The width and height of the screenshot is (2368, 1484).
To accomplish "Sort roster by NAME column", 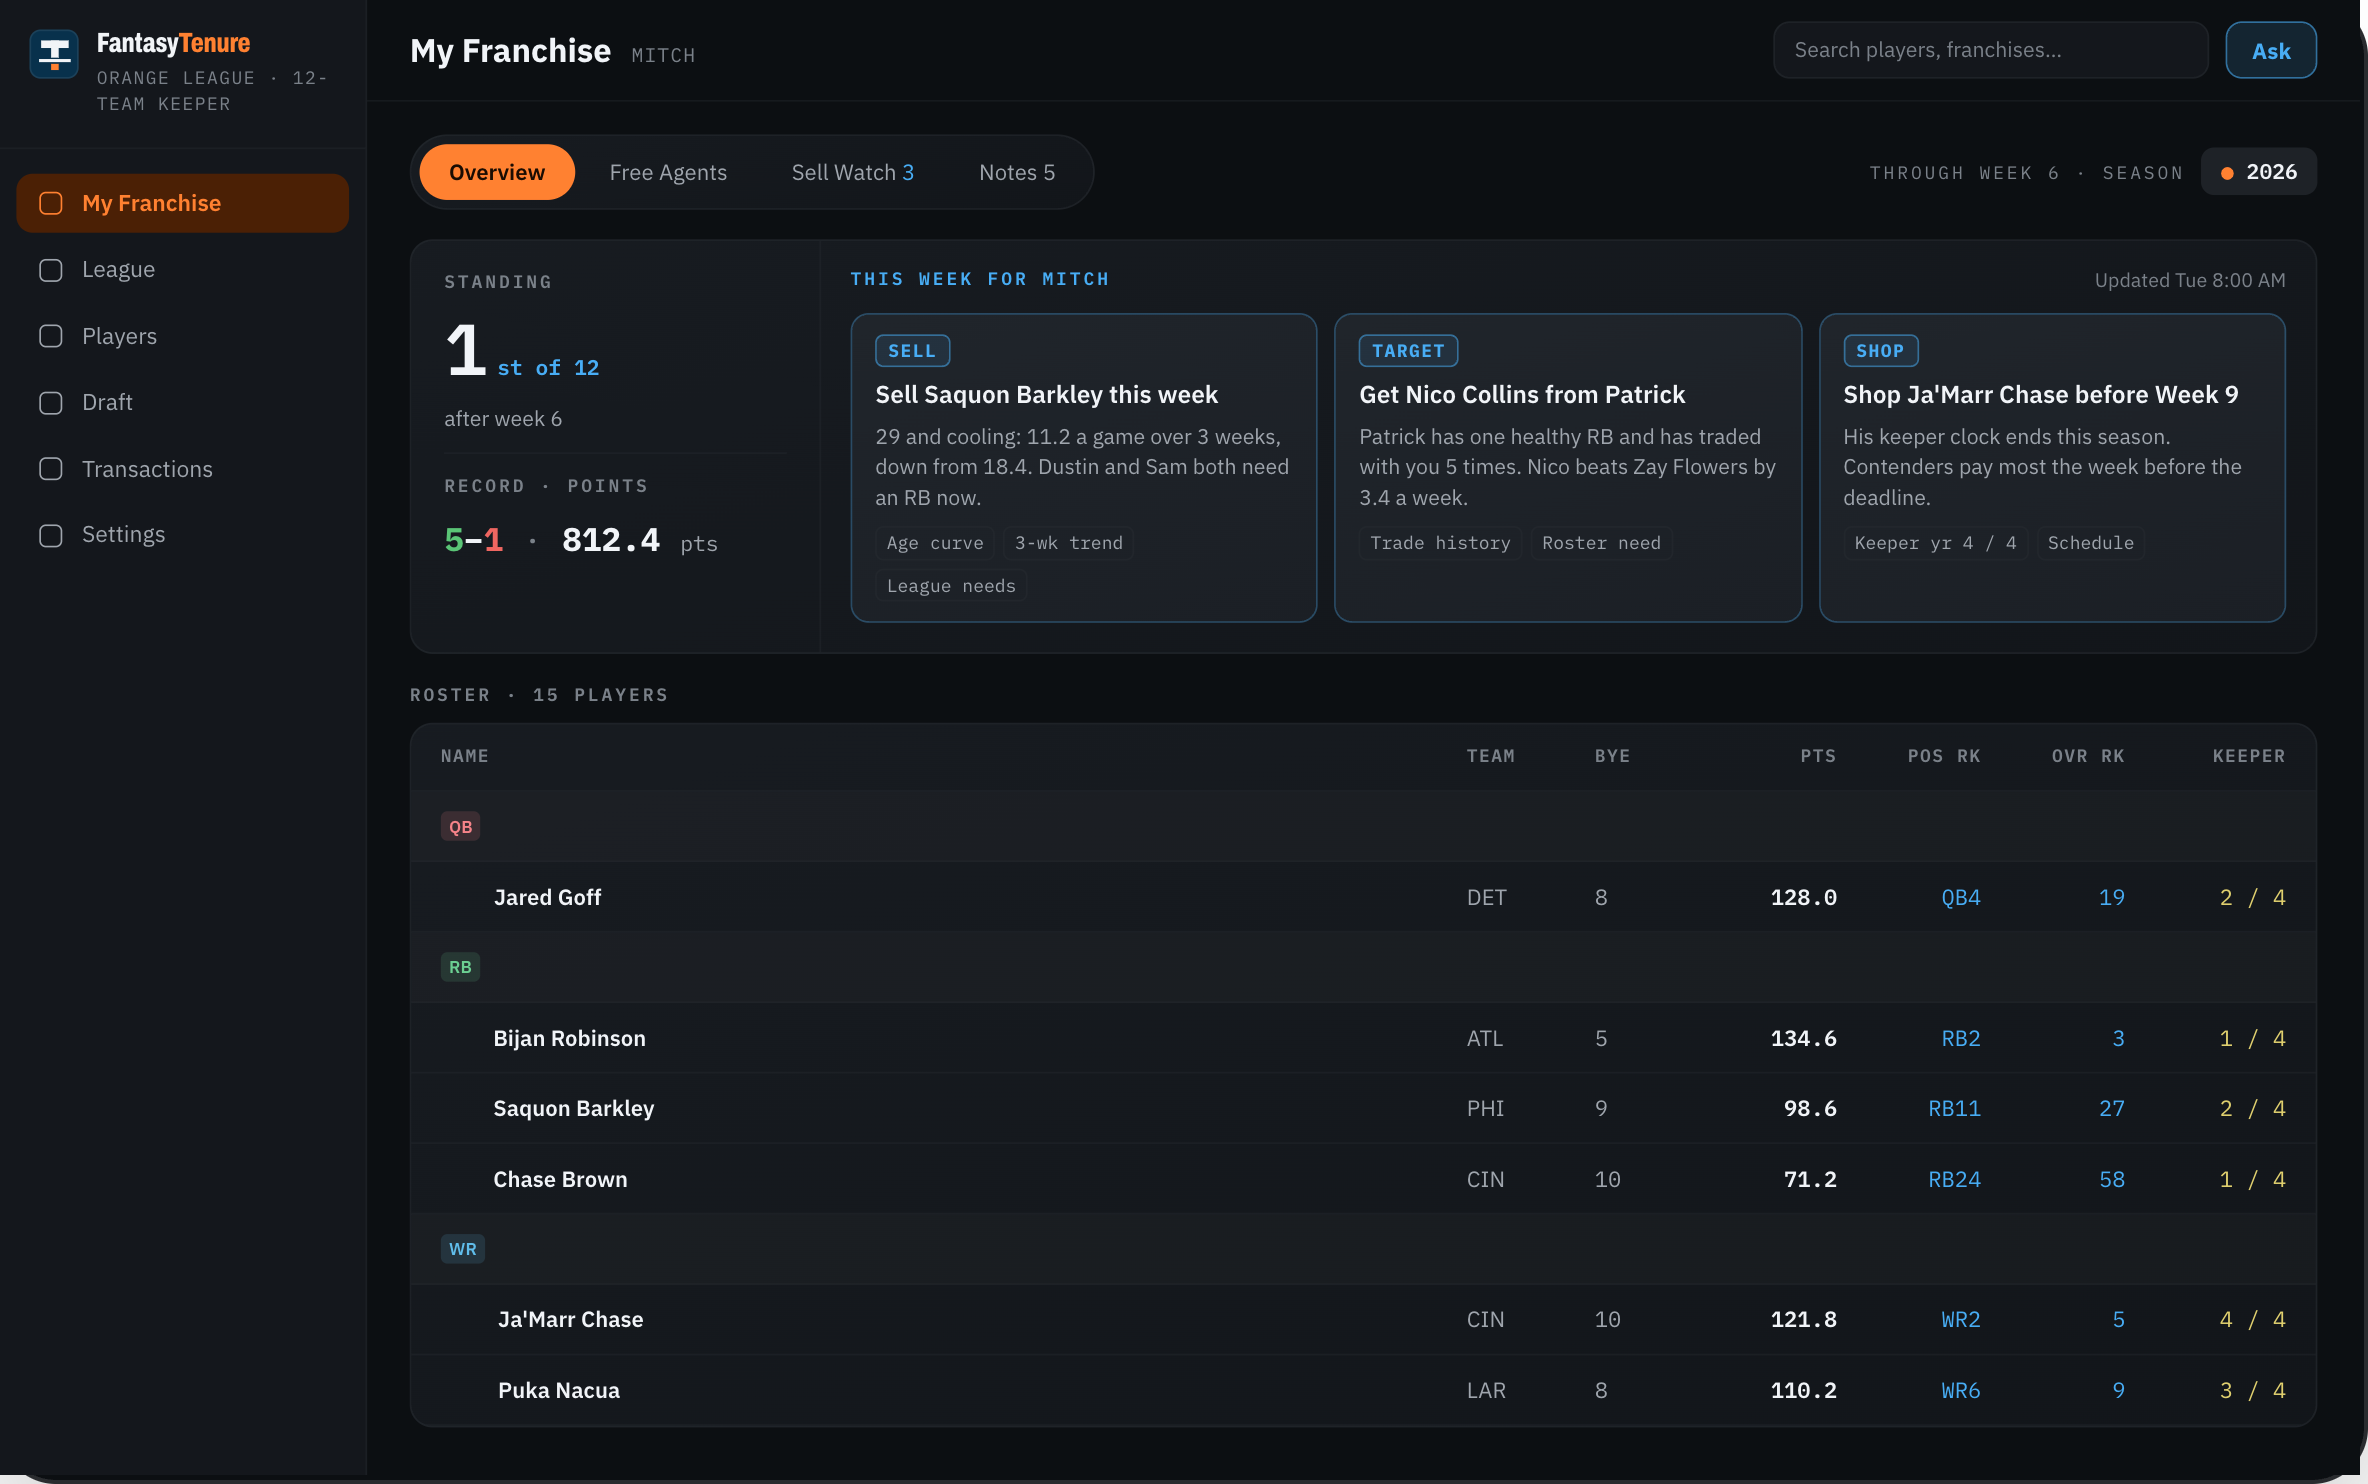I will pos(465,756).
